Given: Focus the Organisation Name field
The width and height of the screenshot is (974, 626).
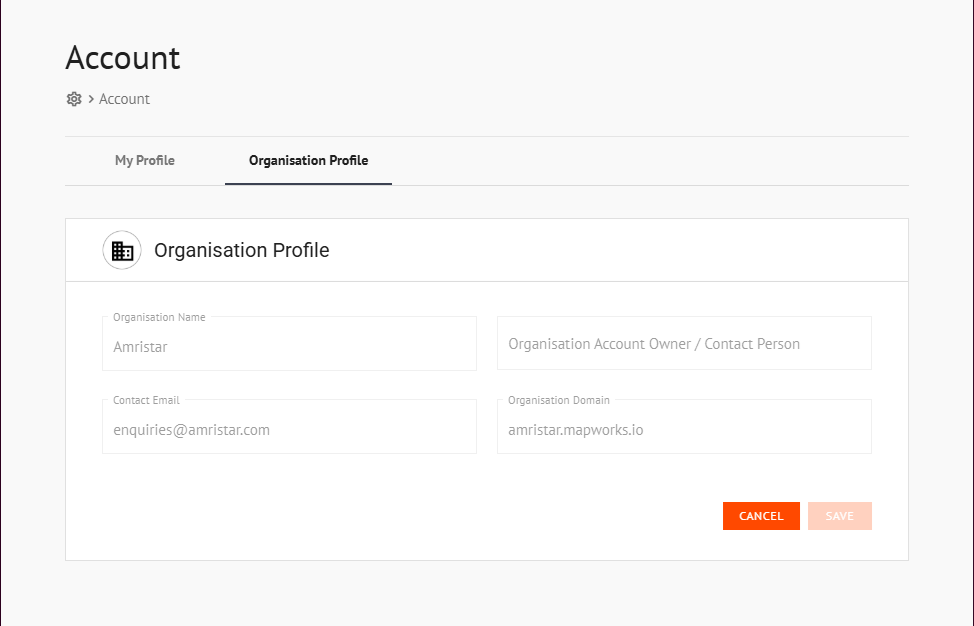Looking at the screenshot, I should (289, 343).
